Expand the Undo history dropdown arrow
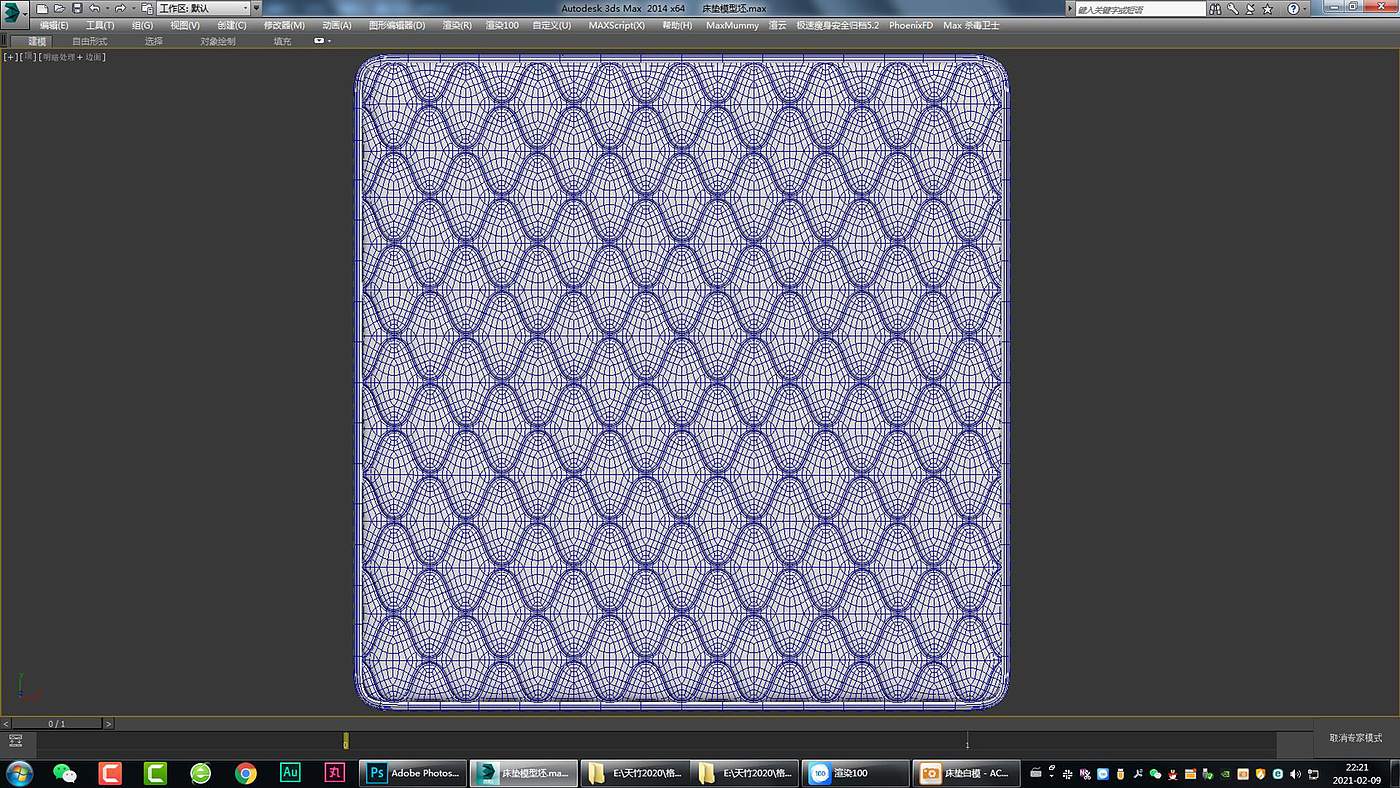Screen dimensions: 1400x788 click(x=106, y=8)
